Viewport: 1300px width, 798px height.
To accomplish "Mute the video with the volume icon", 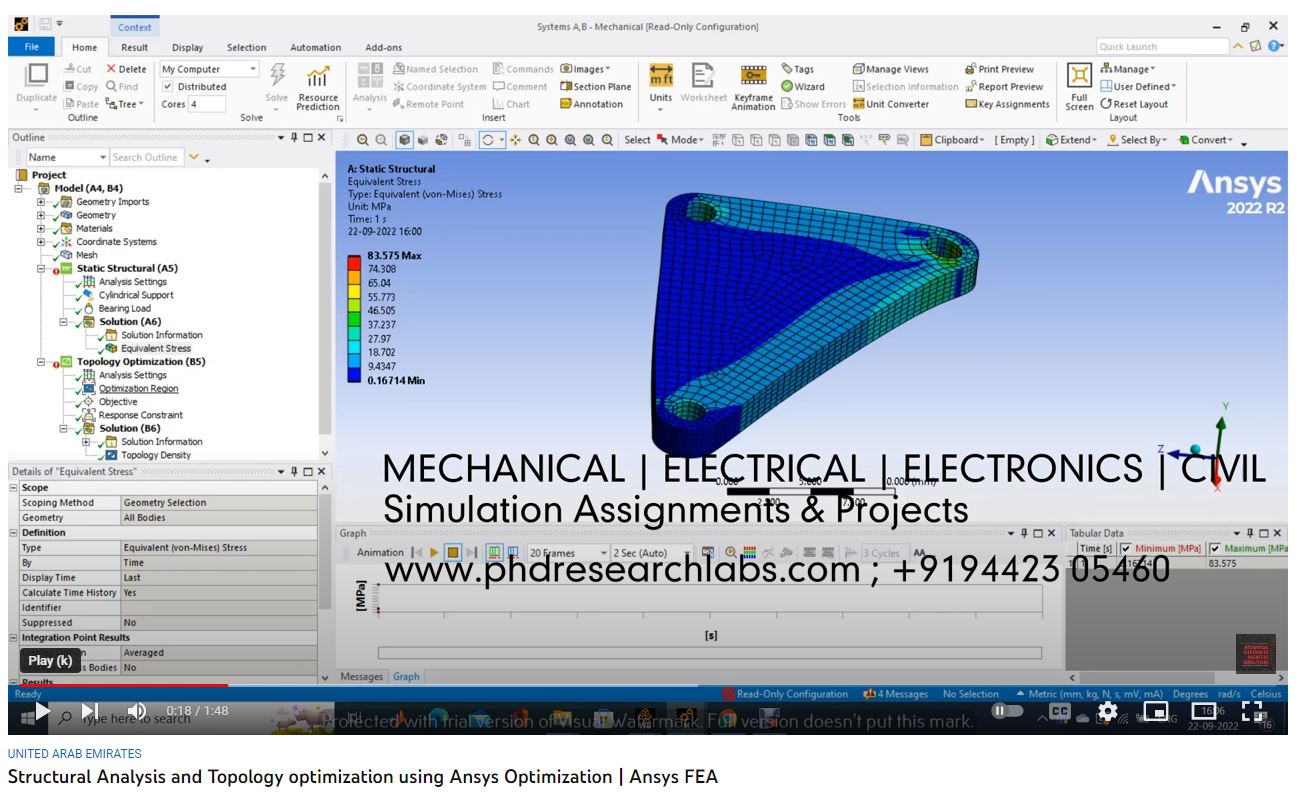I will [x=136, y=711].
